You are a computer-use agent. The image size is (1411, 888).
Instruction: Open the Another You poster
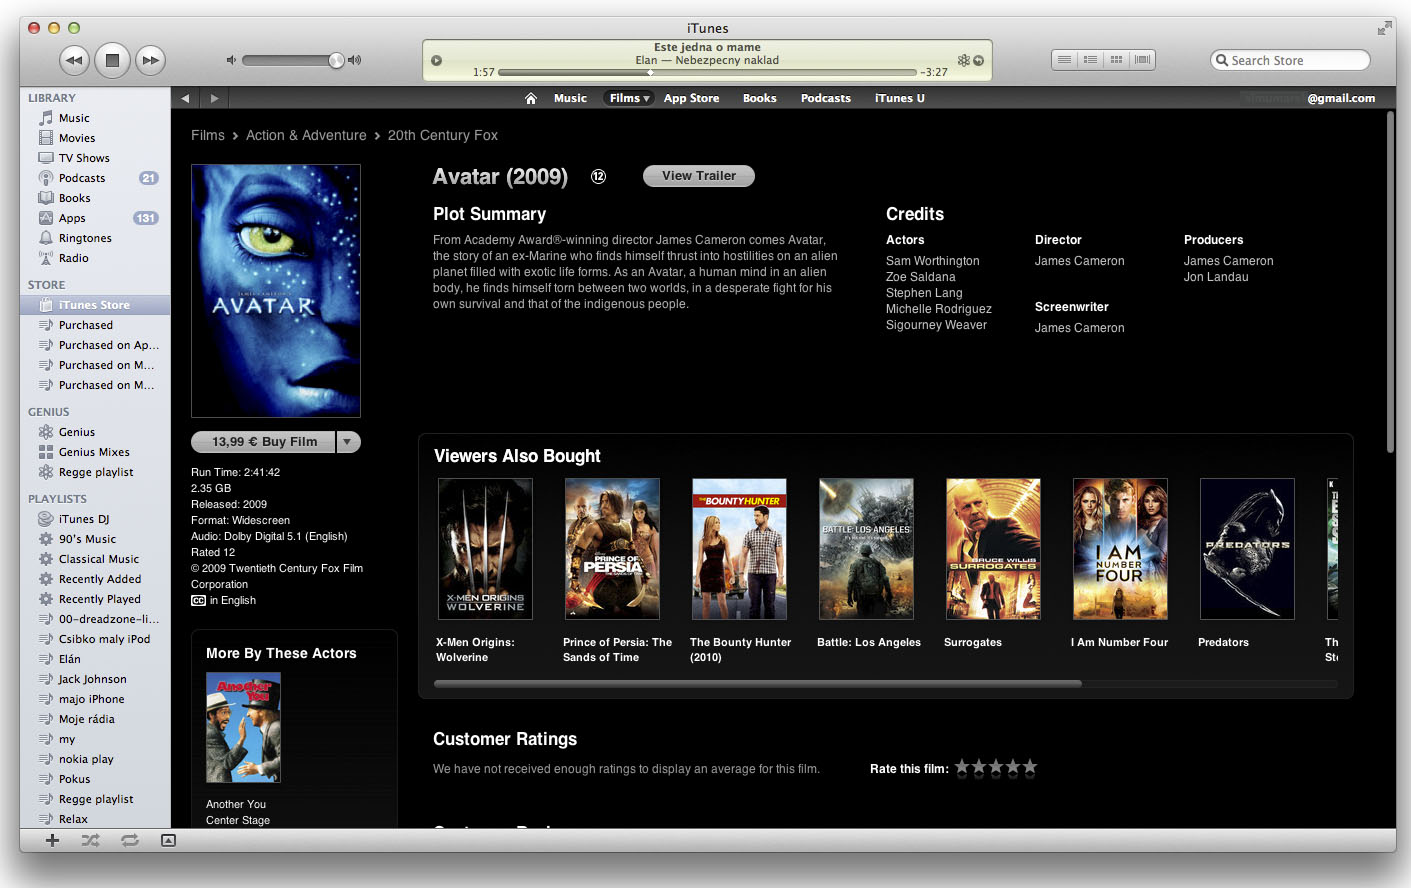[x=243, y=727]
